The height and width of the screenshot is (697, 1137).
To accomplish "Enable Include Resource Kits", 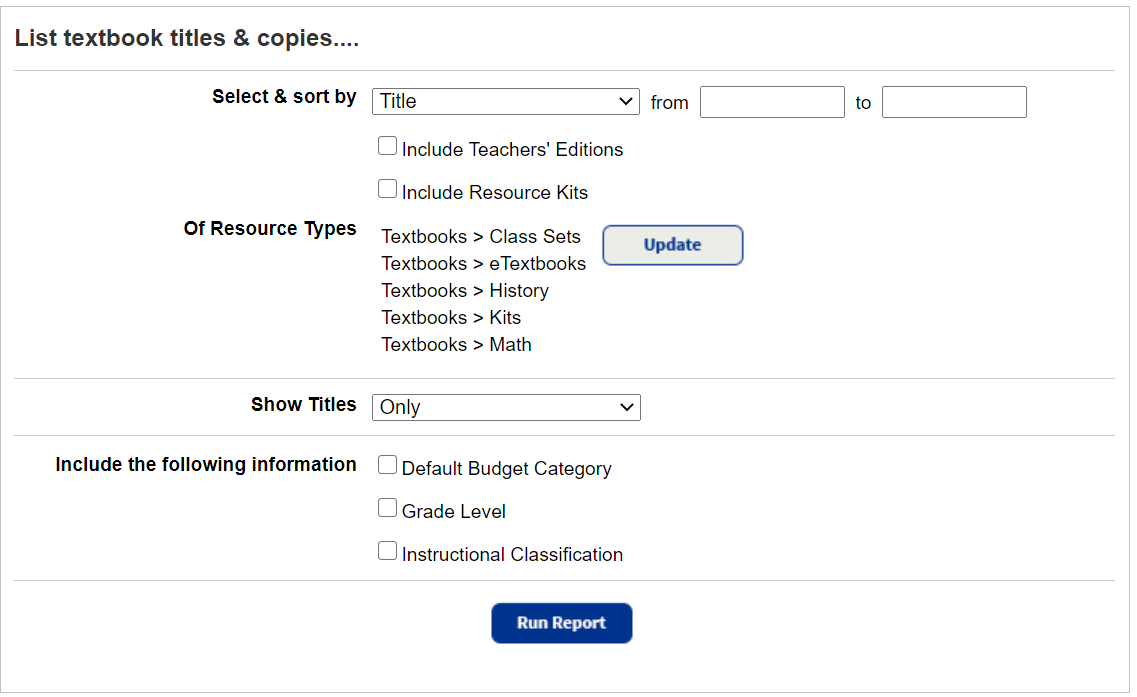I will [387, 188].
